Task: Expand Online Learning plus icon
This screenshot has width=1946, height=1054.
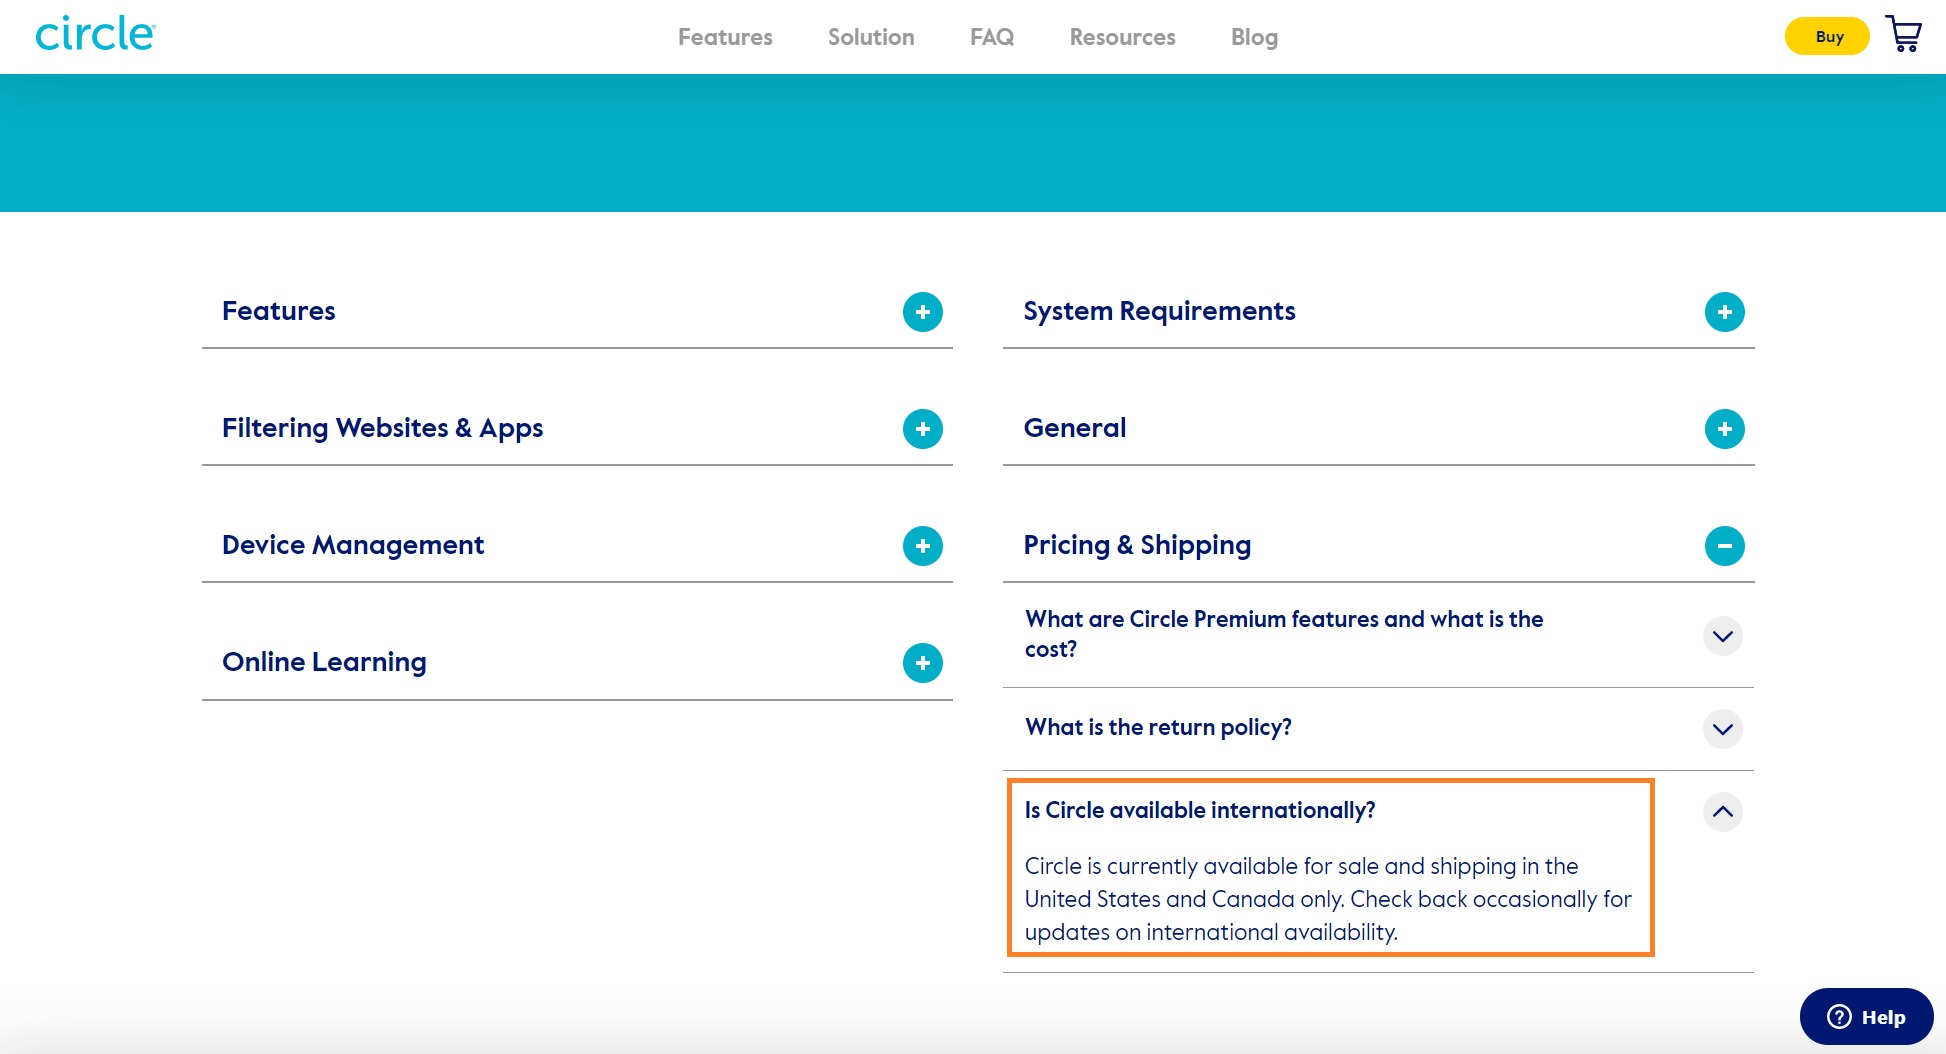Action: (x=922, y=663)
